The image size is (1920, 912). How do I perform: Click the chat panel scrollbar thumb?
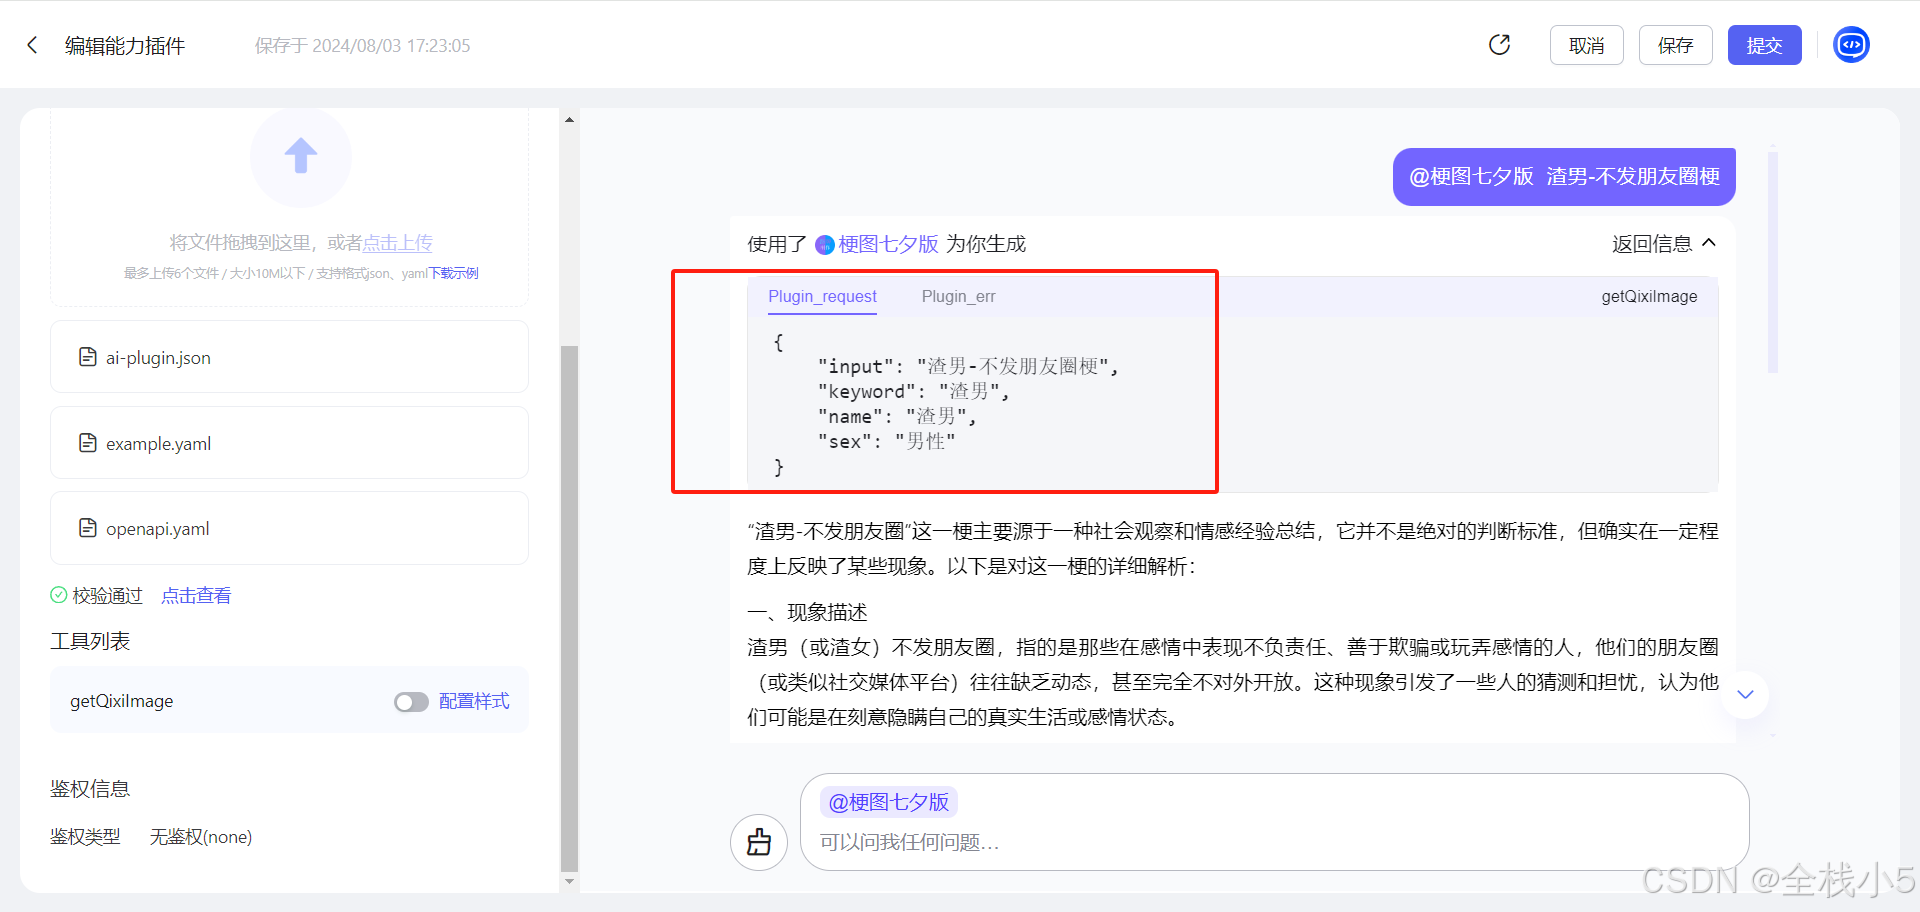click(x=1773, y=262)
